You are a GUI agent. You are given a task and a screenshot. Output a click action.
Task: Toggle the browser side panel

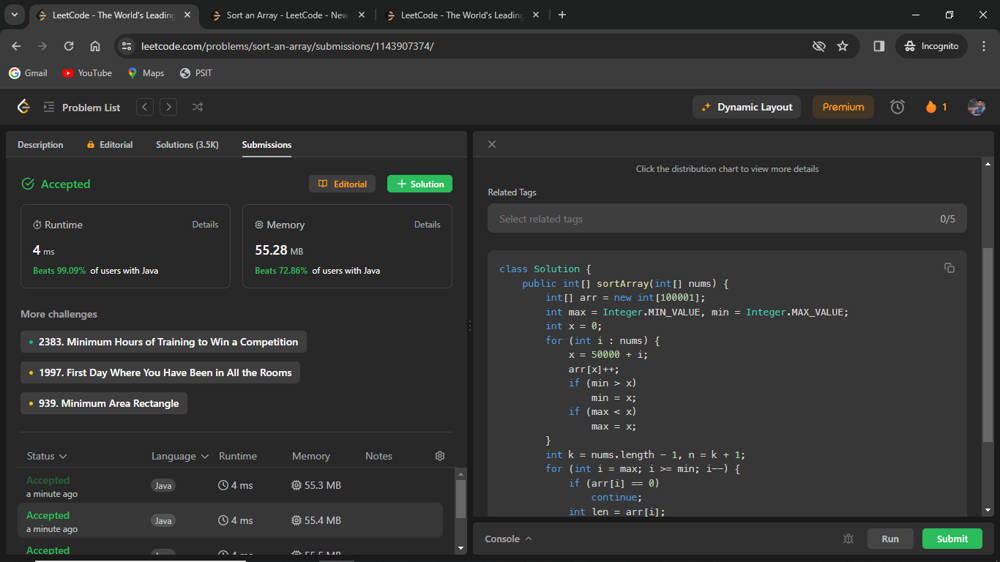[x=879, y=46]
